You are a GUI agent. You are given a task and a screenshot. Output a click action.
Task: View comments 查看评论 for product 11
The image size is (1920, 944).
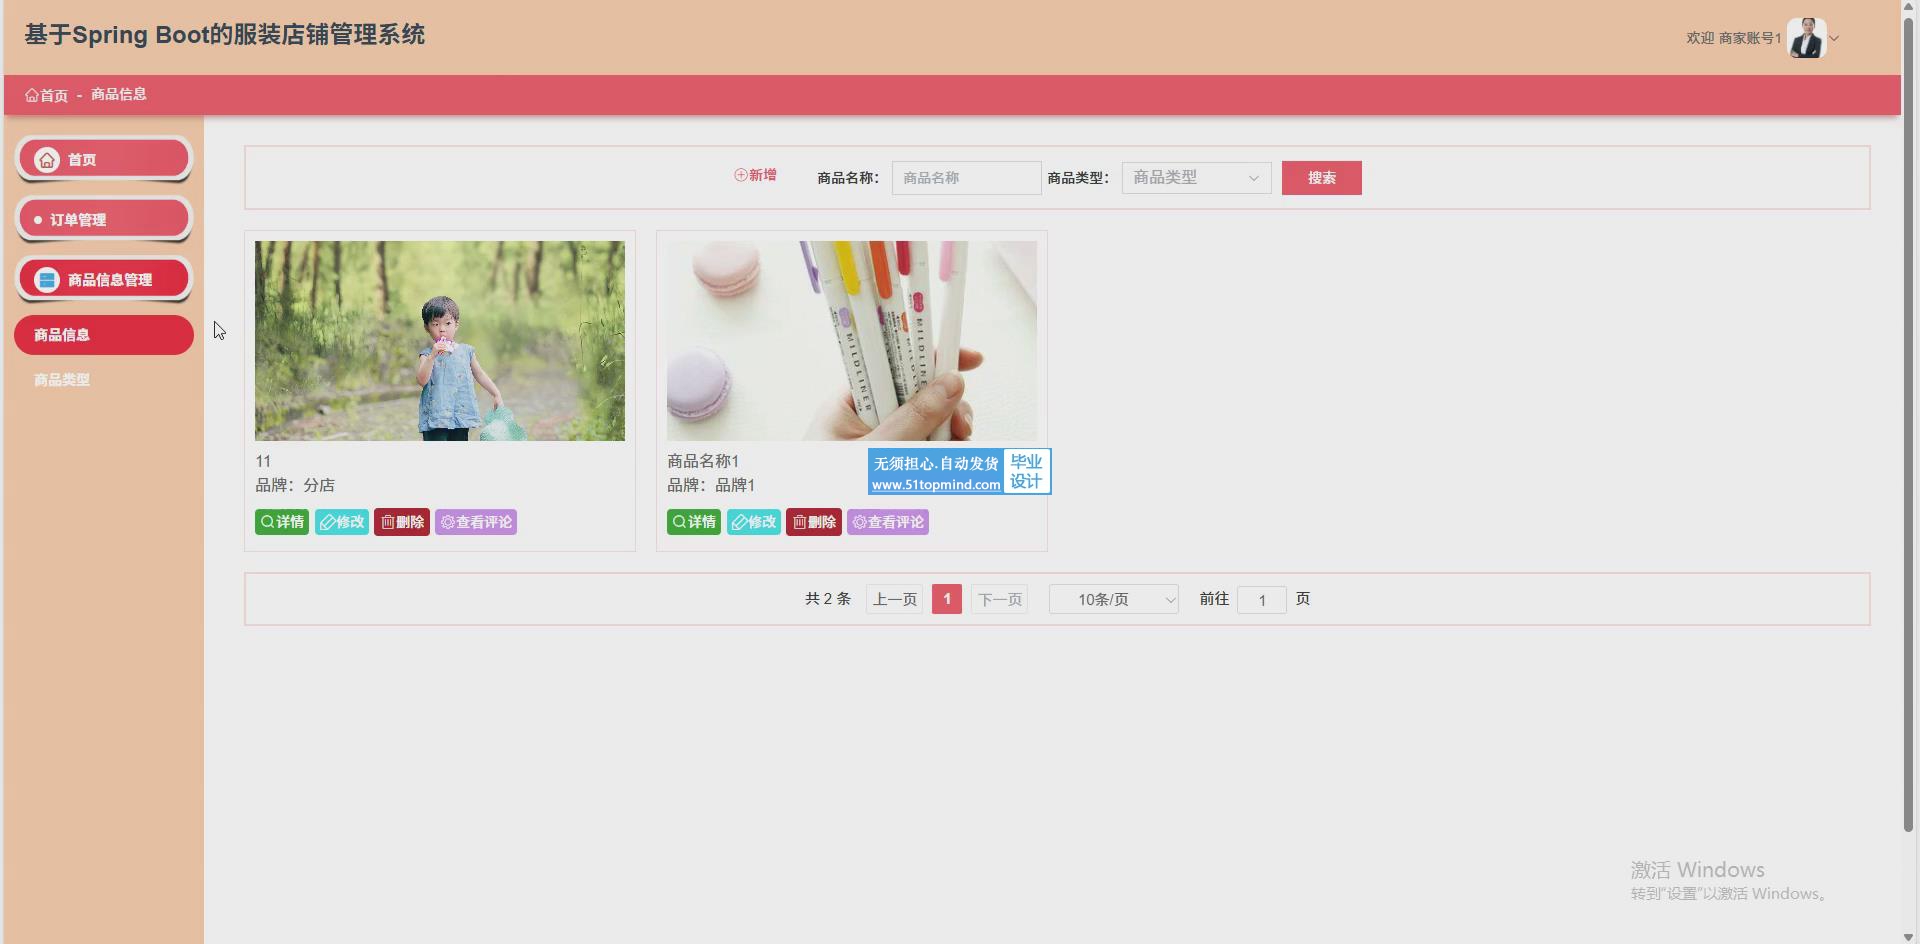476,522
